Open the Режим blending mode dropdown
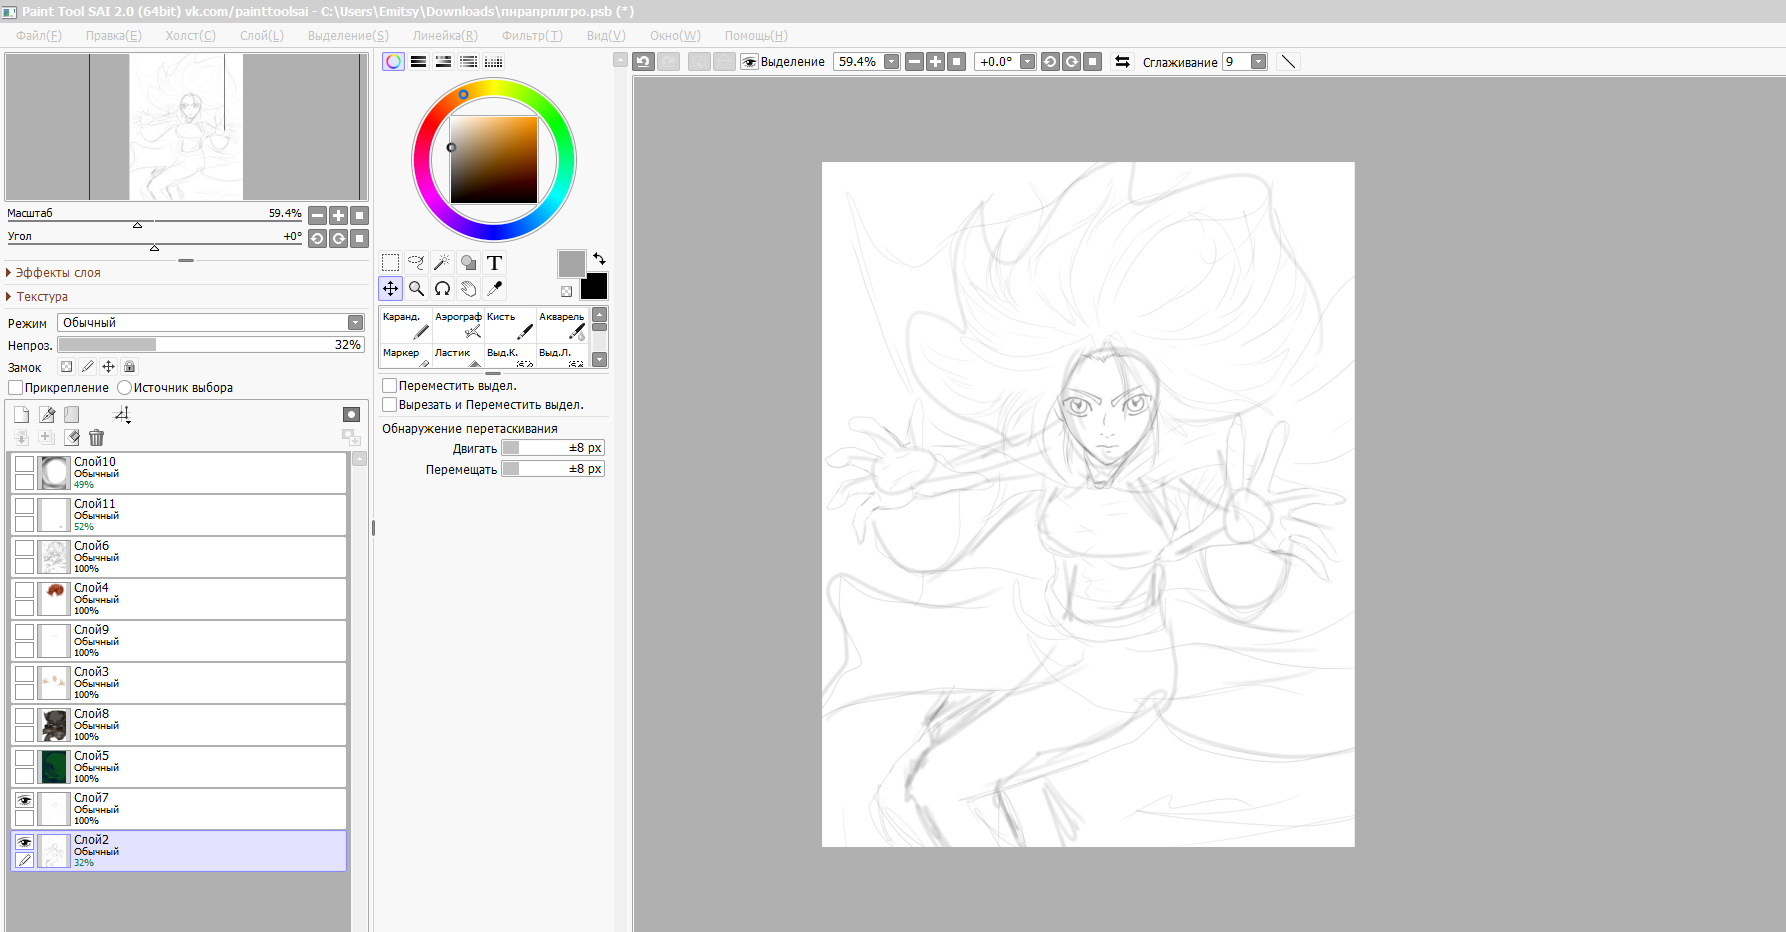 [x=355, y=323]
